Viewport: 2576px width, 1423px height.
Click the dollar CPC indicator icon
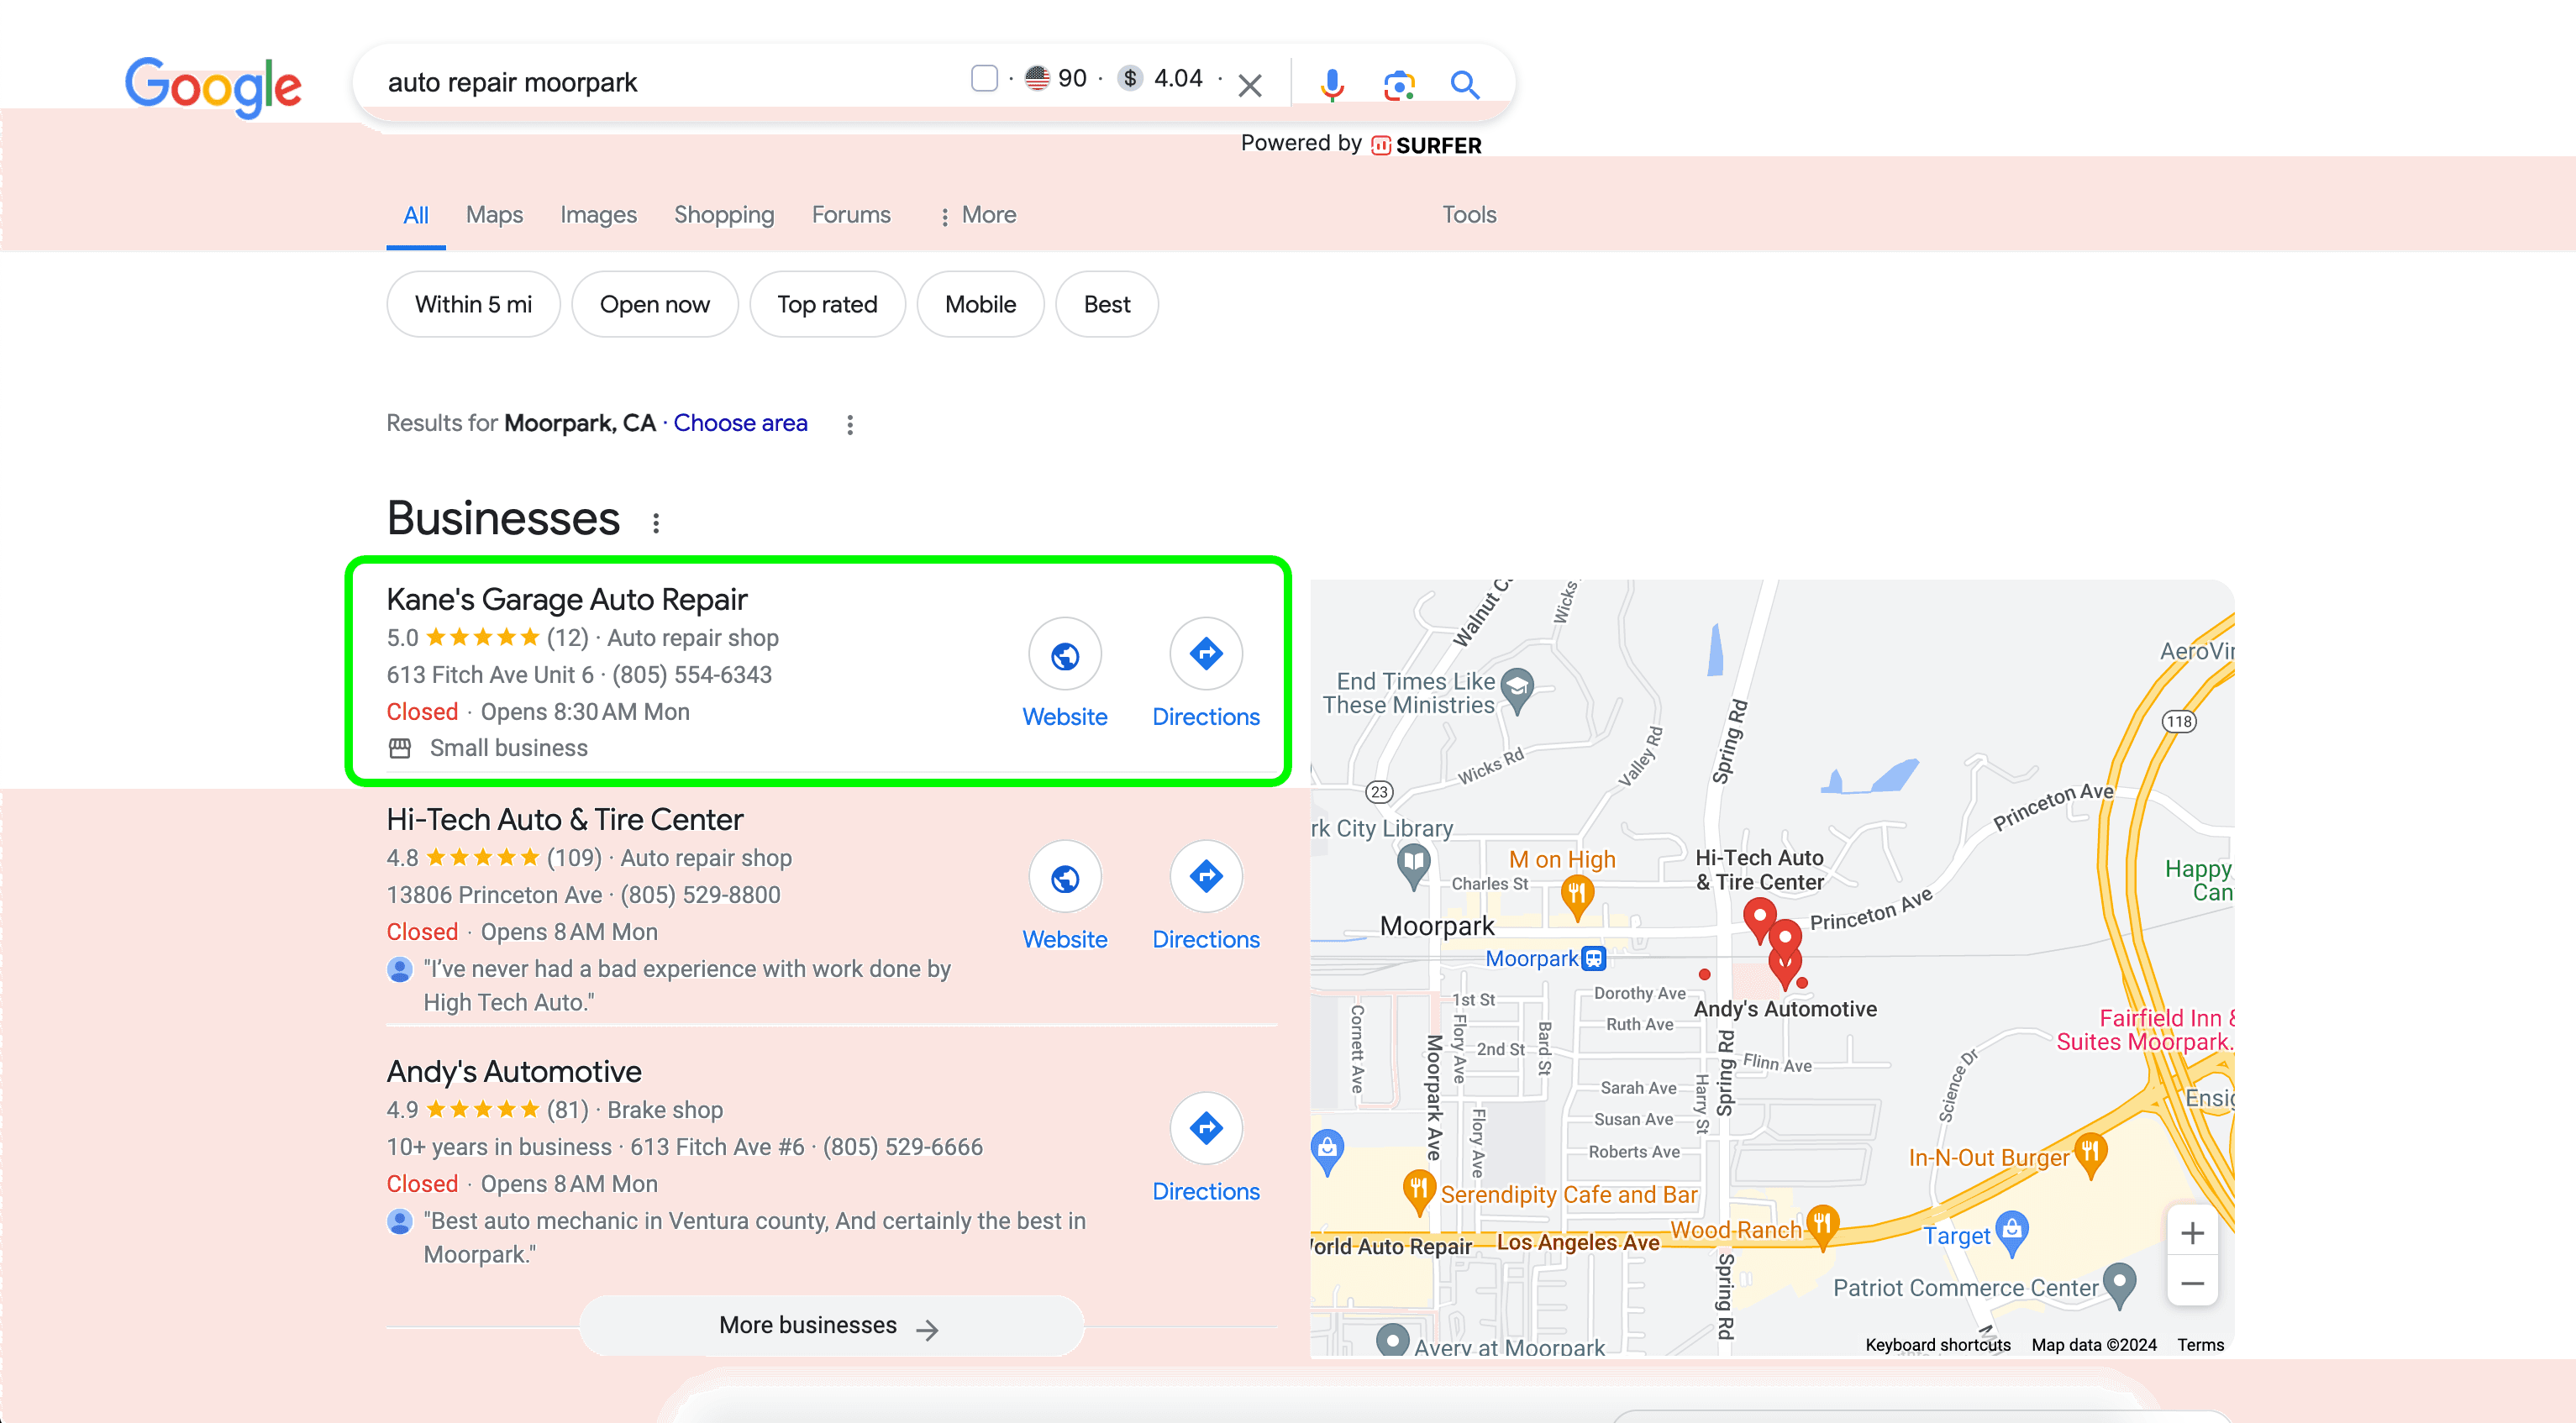coord(1130,78)
